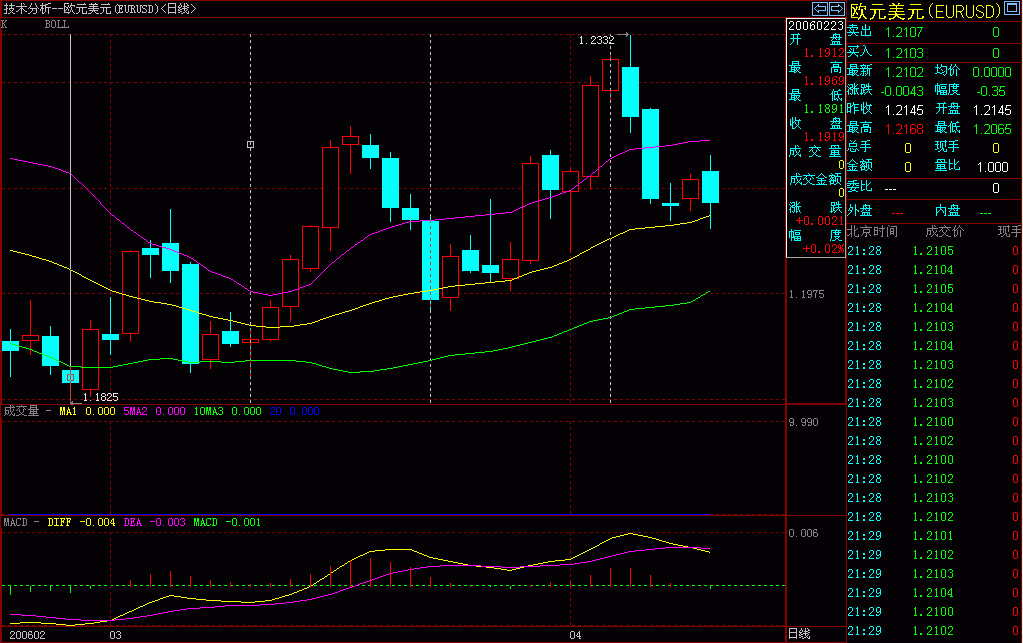Viewport: 1023px width, 643px height.
Task: Click the 1.2332 high price label
Action: pyautogui.click(x=596, y=40)
